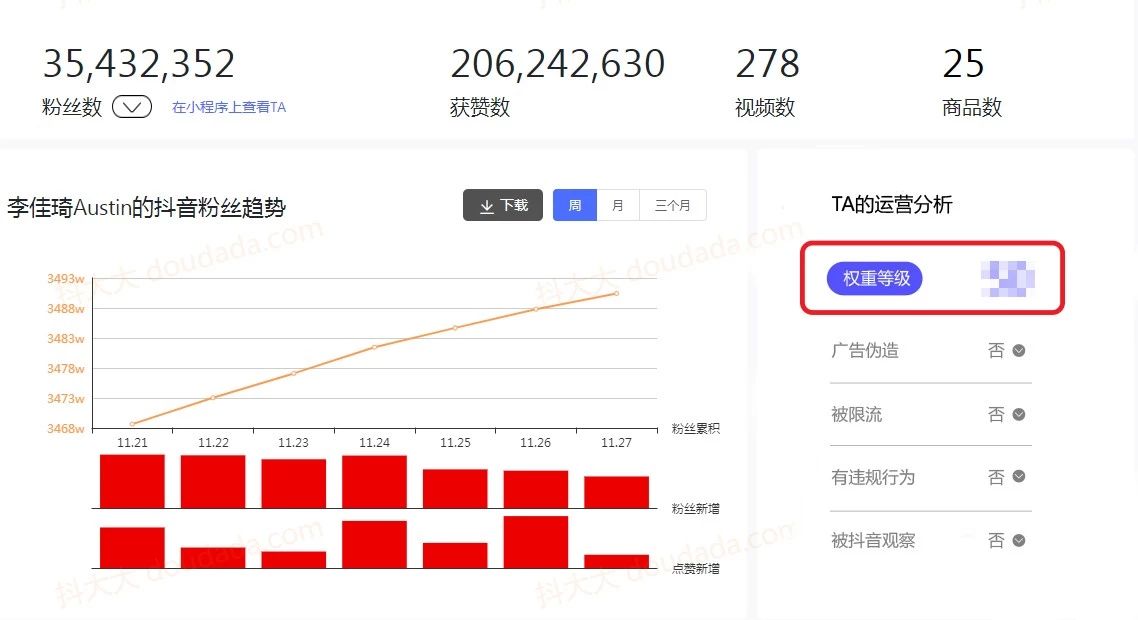Click the 11.25 x-axis date label

(456, 442)
